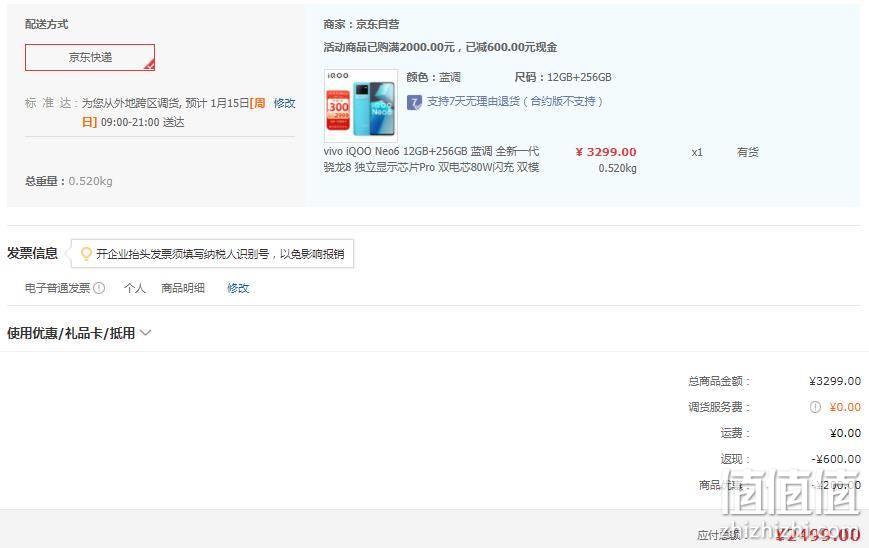Click the ¥ 3299.00 red product price
Screen dimensions: 869x548
click(606, 152)
